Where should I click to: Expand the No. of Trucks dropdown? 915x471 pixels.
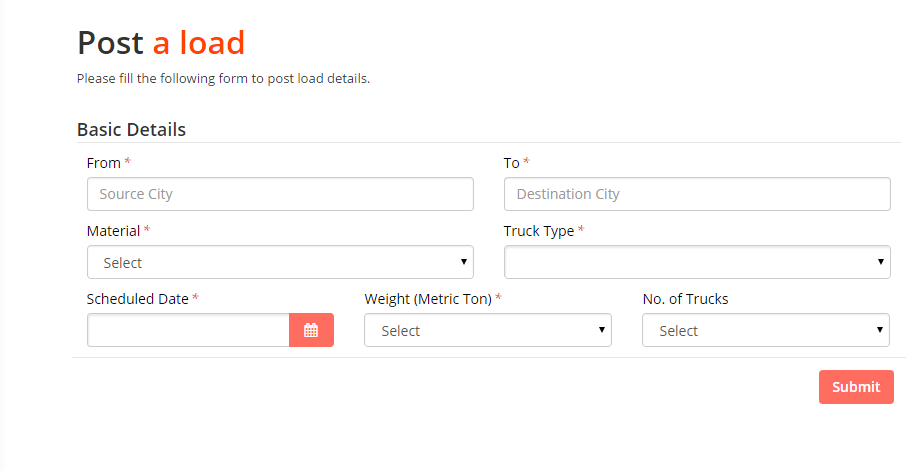click(x=765, y=330)
